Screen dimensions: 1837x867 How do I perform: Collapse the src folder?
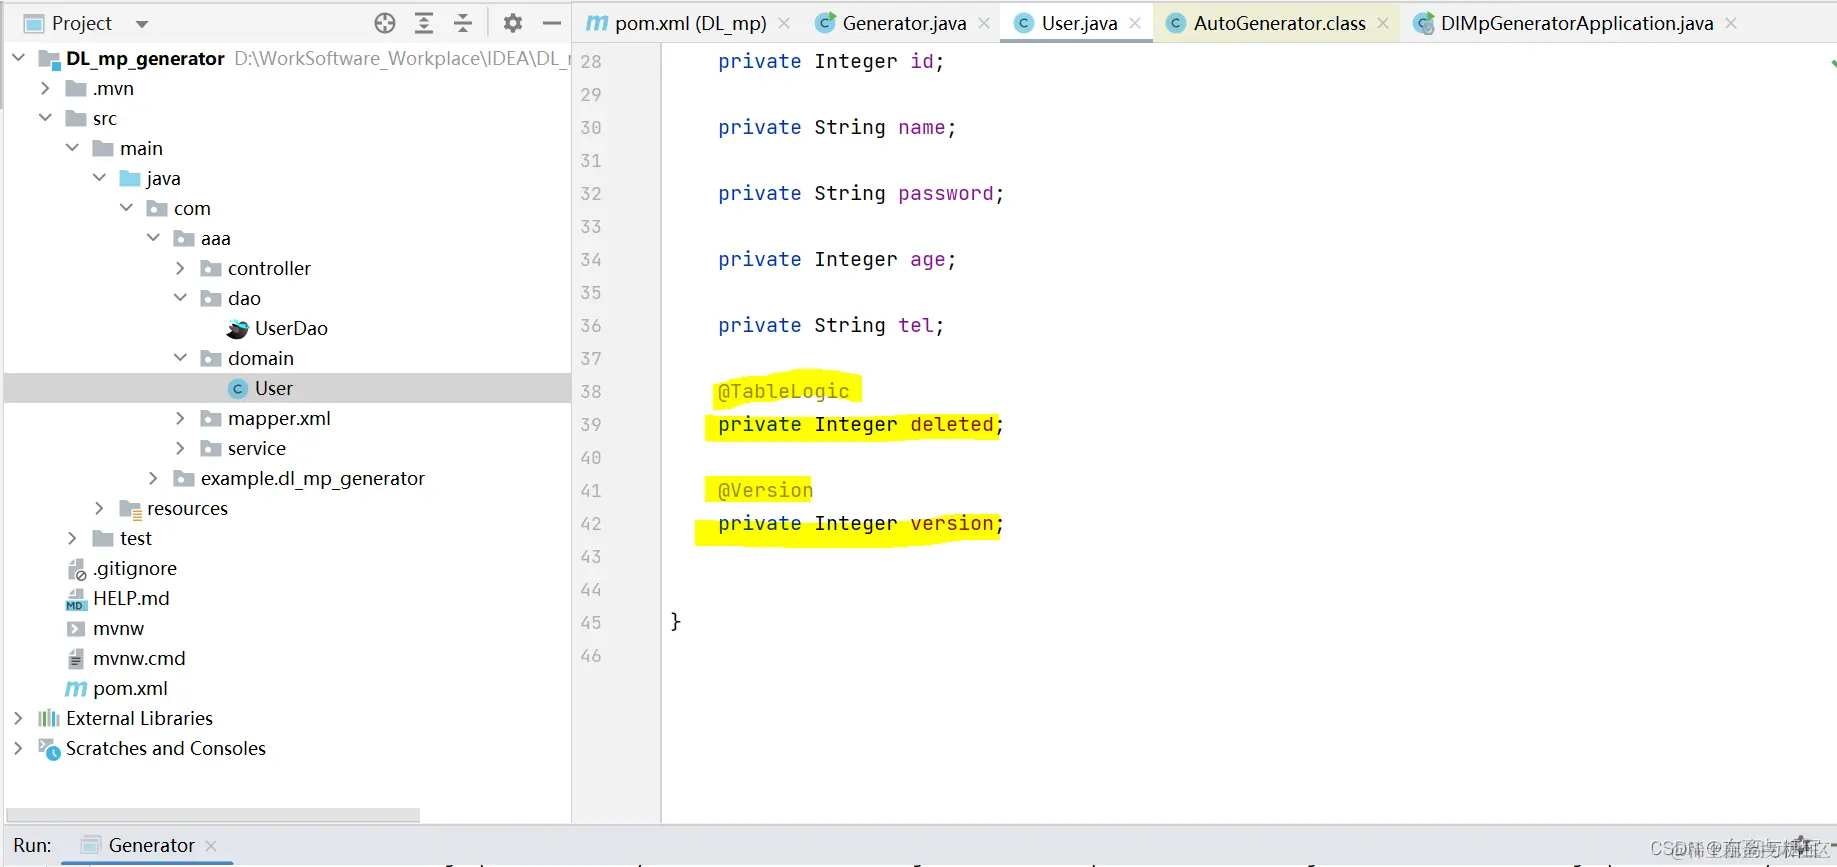(x=45, y=118)
